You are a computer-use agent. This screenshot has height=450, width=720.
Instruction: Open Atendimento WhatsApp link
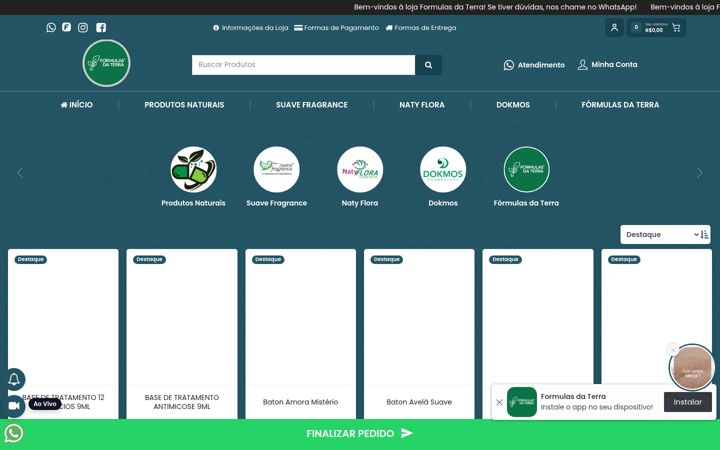click(x=534, y=65)
